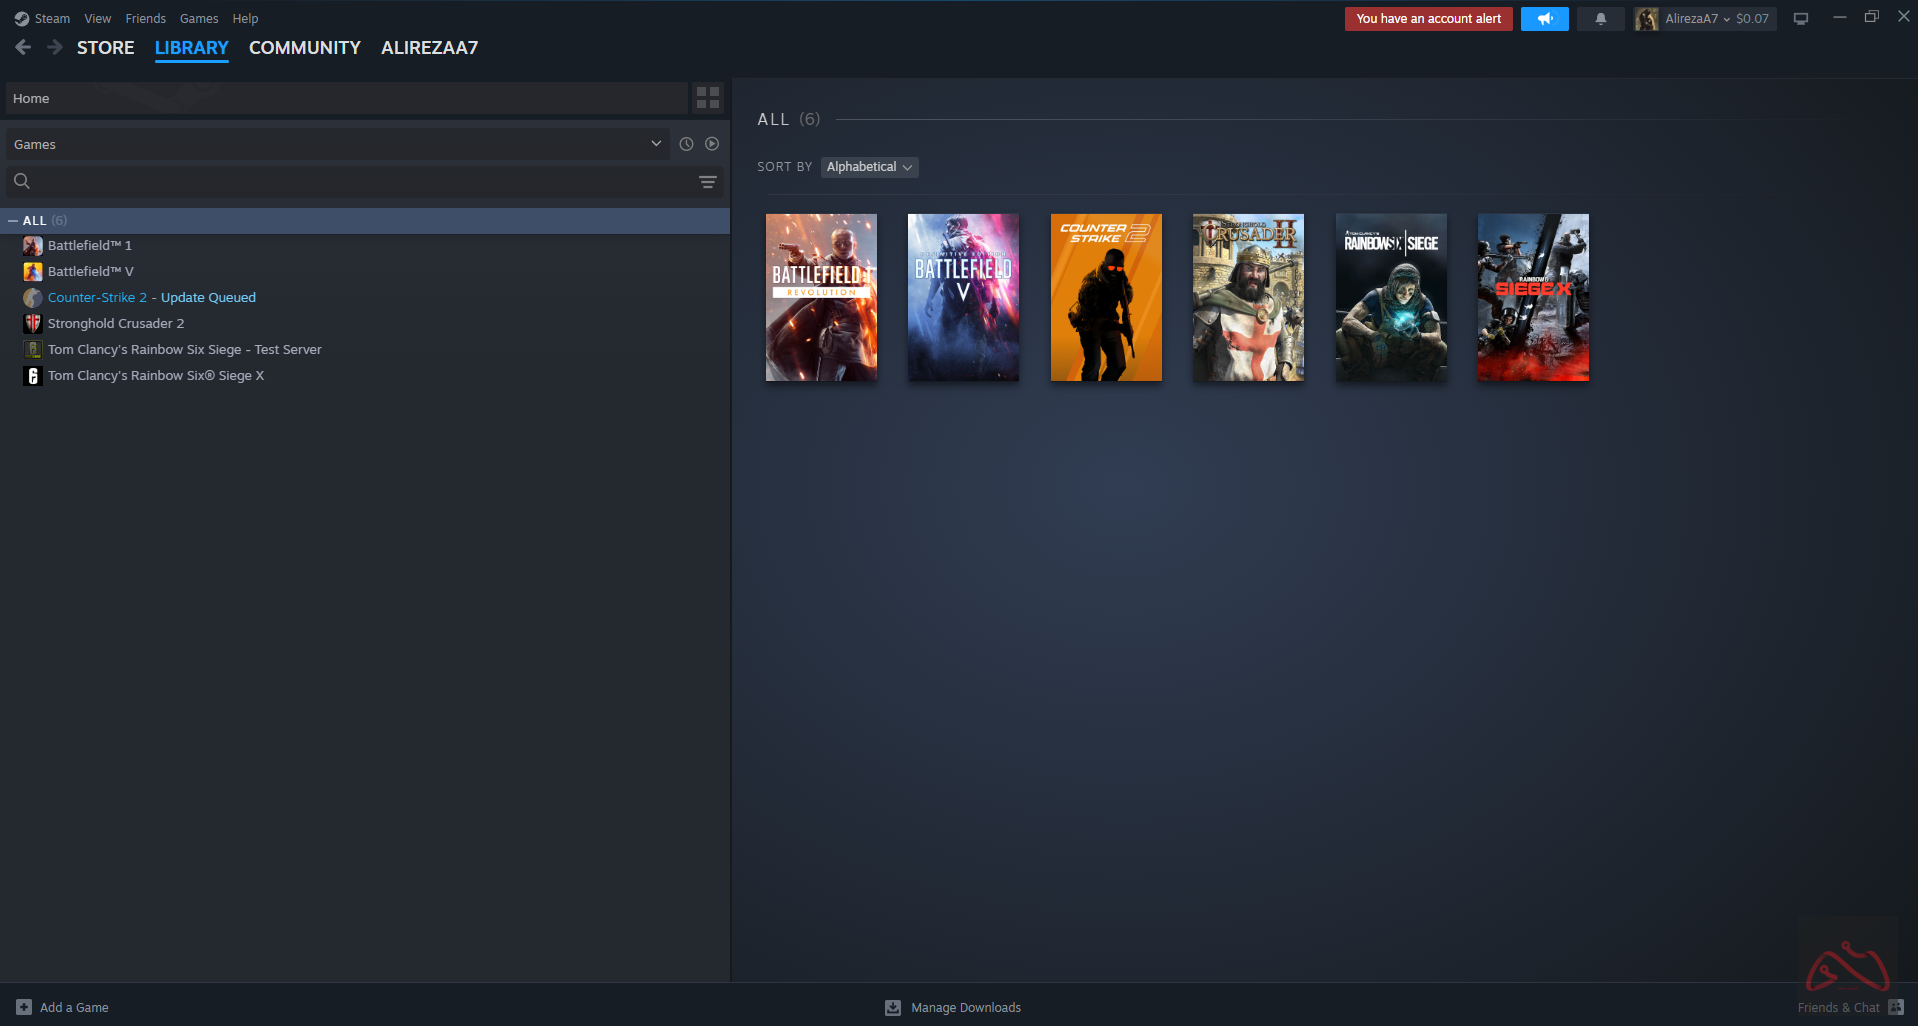
Task: Open the notifications bell
Action: 1600,19
